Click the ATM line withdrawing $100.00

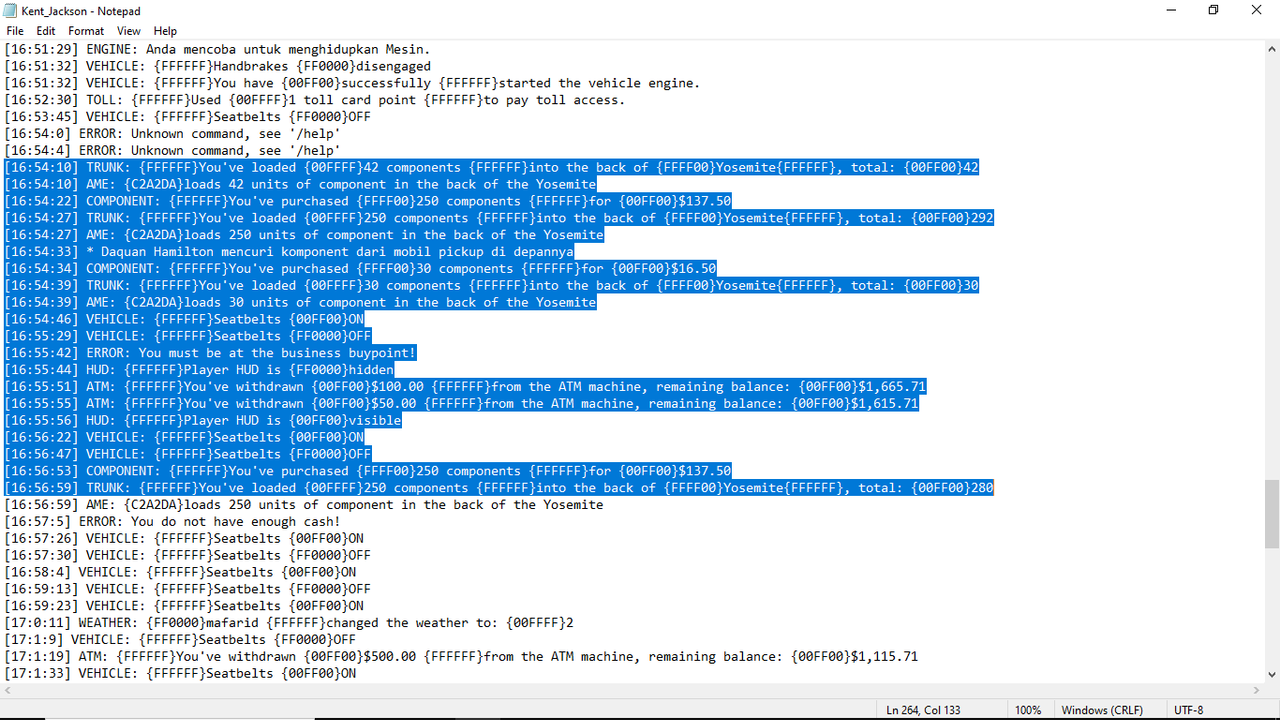(x=465, y=387)
